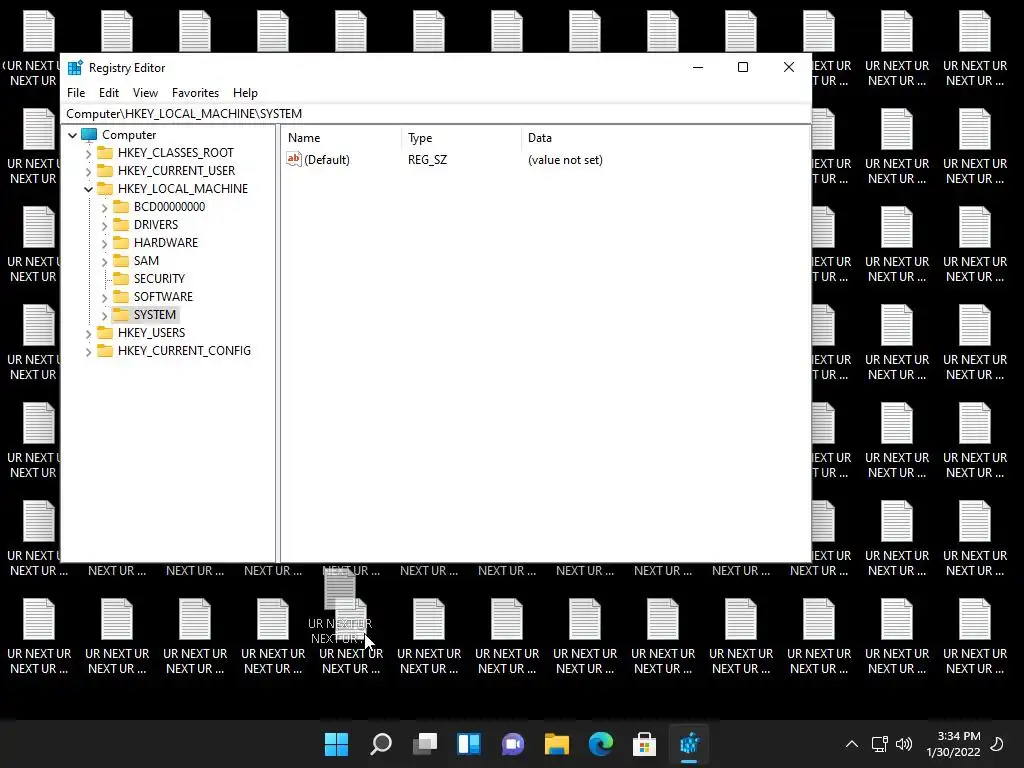Open the Favorites menu

(195, 93)
